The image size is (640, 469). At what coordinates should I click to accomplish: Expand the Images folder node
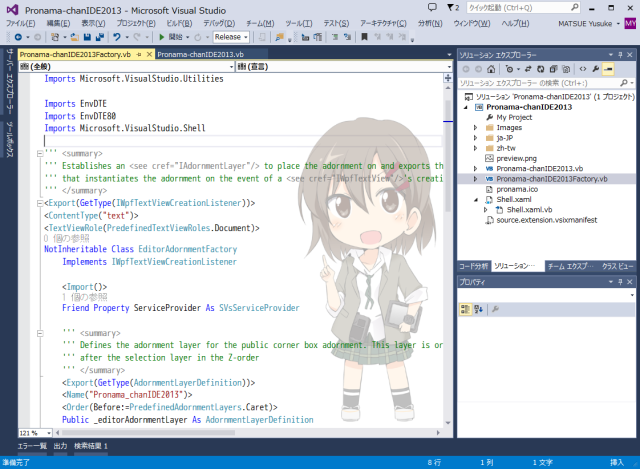[x=475, y=128]
